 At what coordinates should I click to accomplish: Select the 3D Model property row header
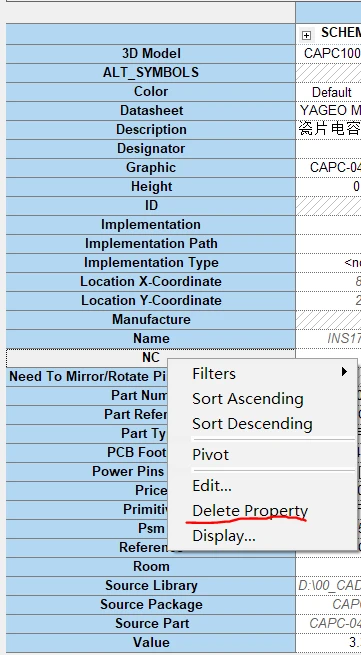(x=151, y=53)
